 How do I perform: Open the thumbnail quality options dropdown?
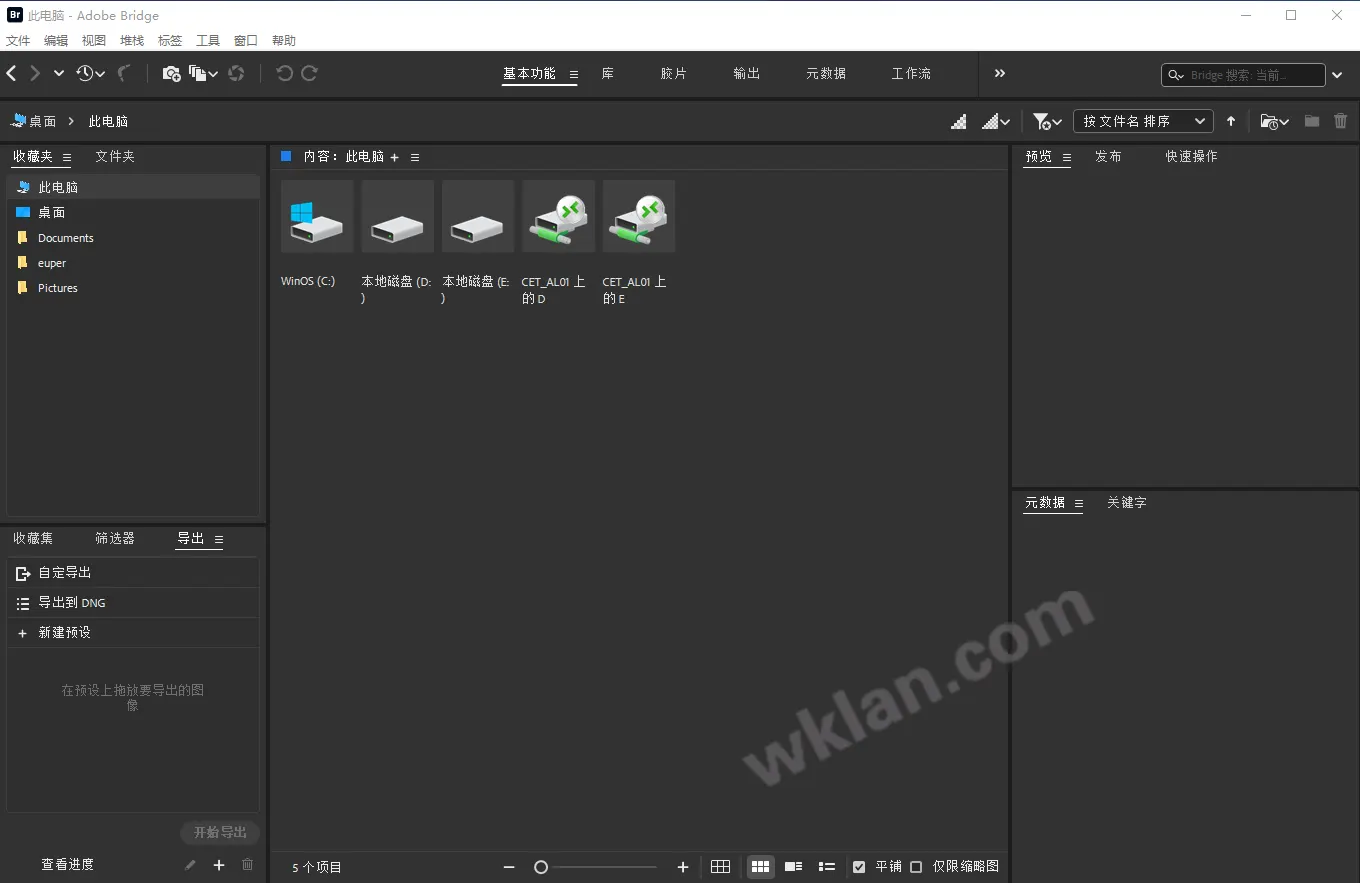[x=996, y=121]
